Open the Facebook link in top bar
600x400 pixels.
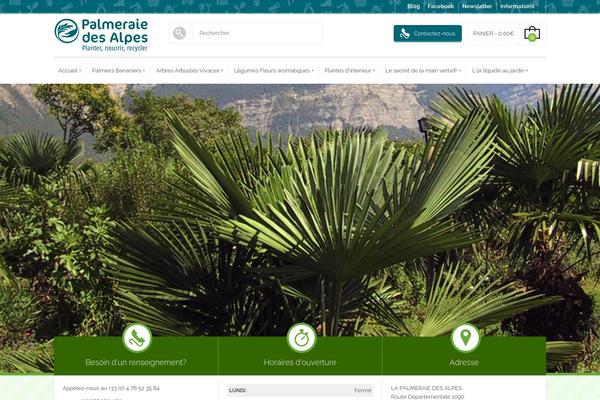coord(441,6)
